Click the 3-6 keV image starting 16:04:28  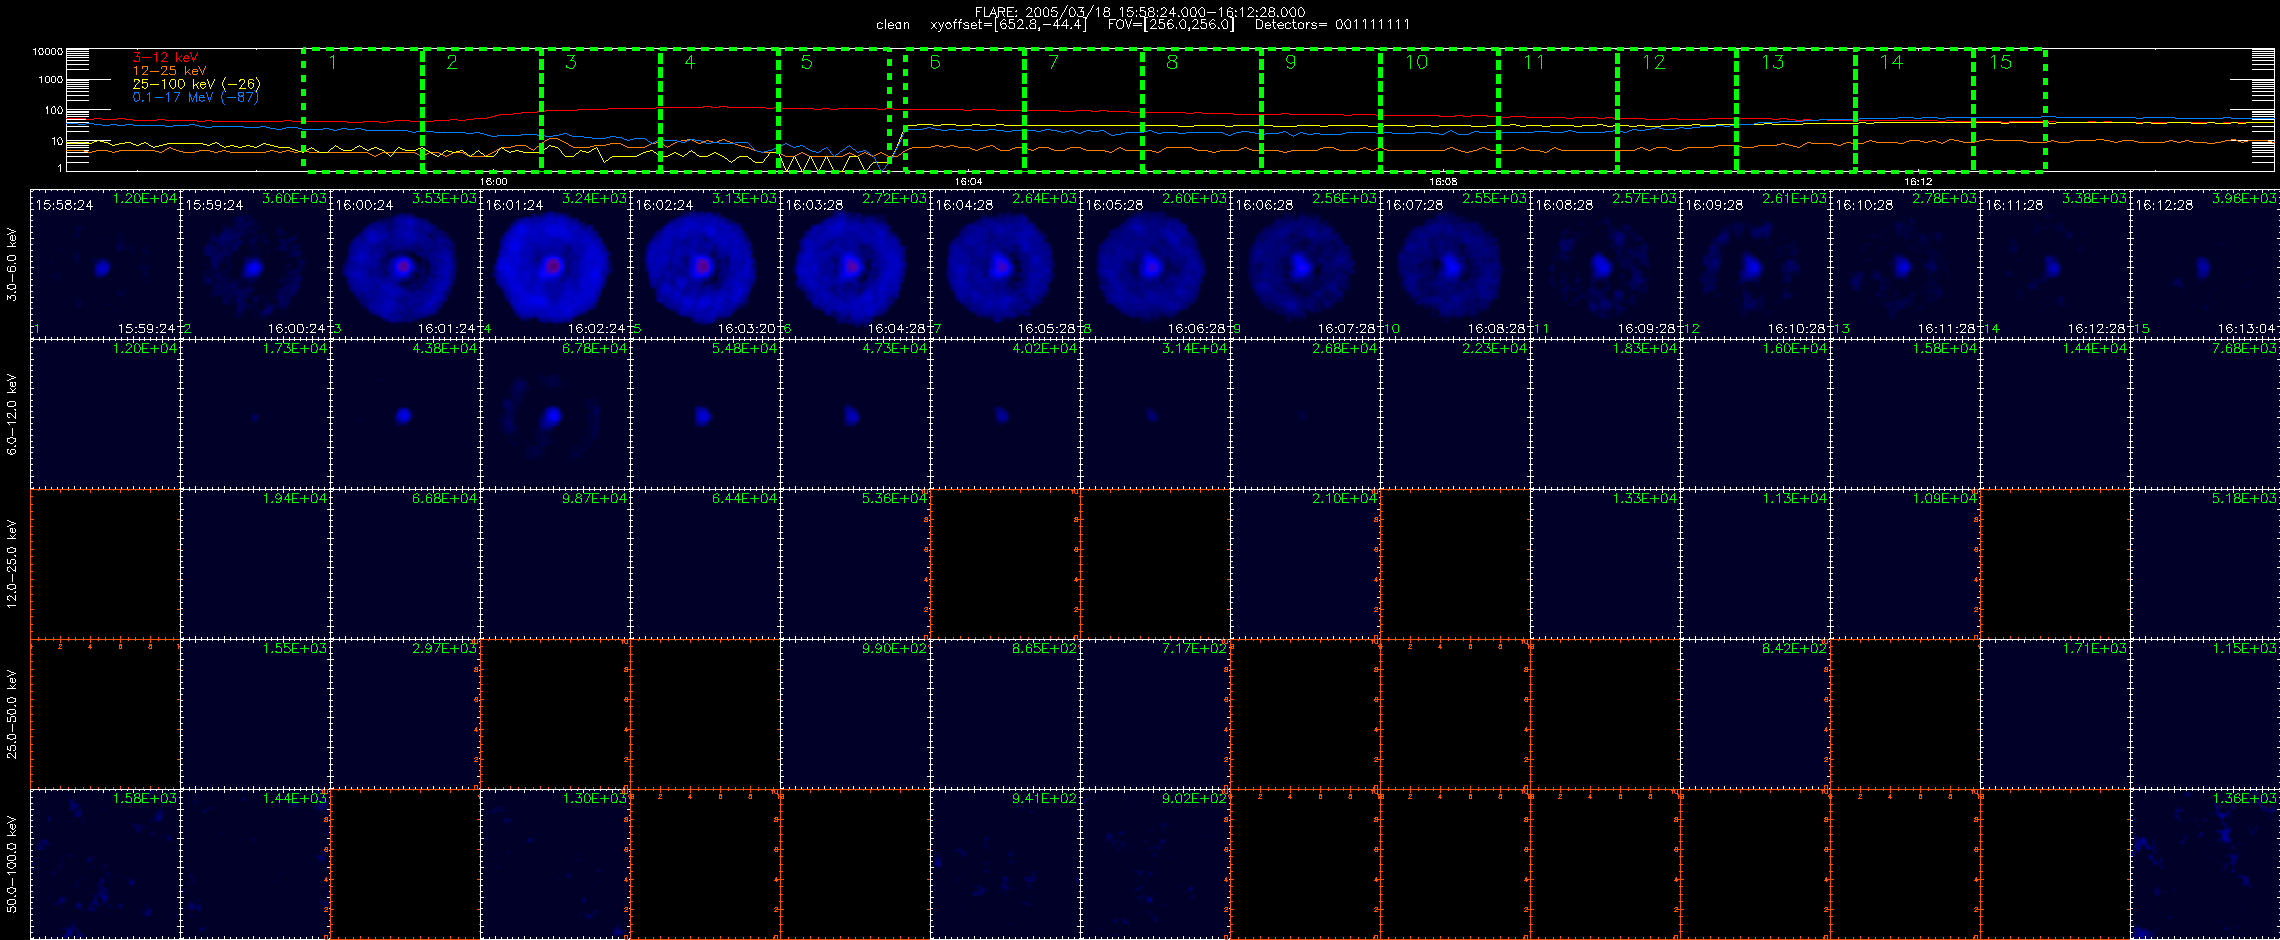click(x=1005, y=264)
